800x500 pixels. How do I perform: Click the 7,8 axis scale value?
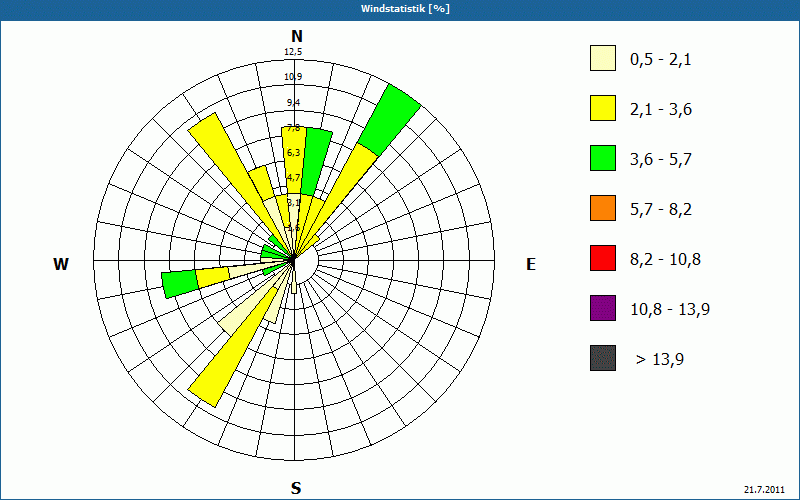coord(293,128)
